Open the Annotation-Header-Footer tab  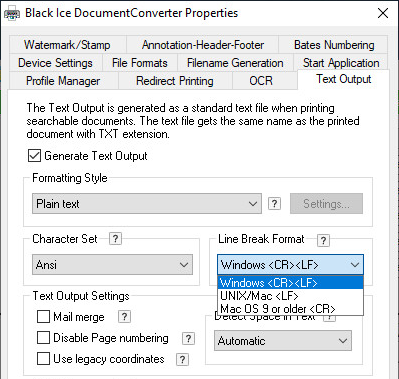(x=203, y=45)
